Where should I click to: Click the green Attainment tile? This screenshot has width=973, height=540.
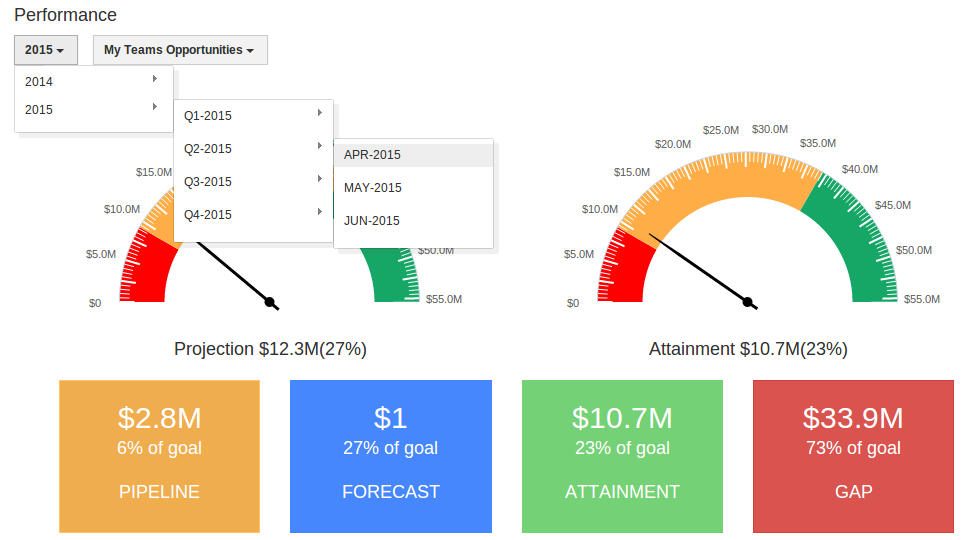[622, 456]
